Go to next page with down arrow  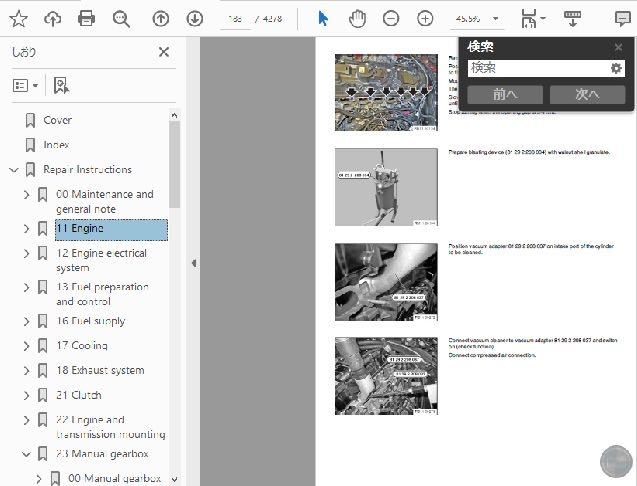click(195, 19)
